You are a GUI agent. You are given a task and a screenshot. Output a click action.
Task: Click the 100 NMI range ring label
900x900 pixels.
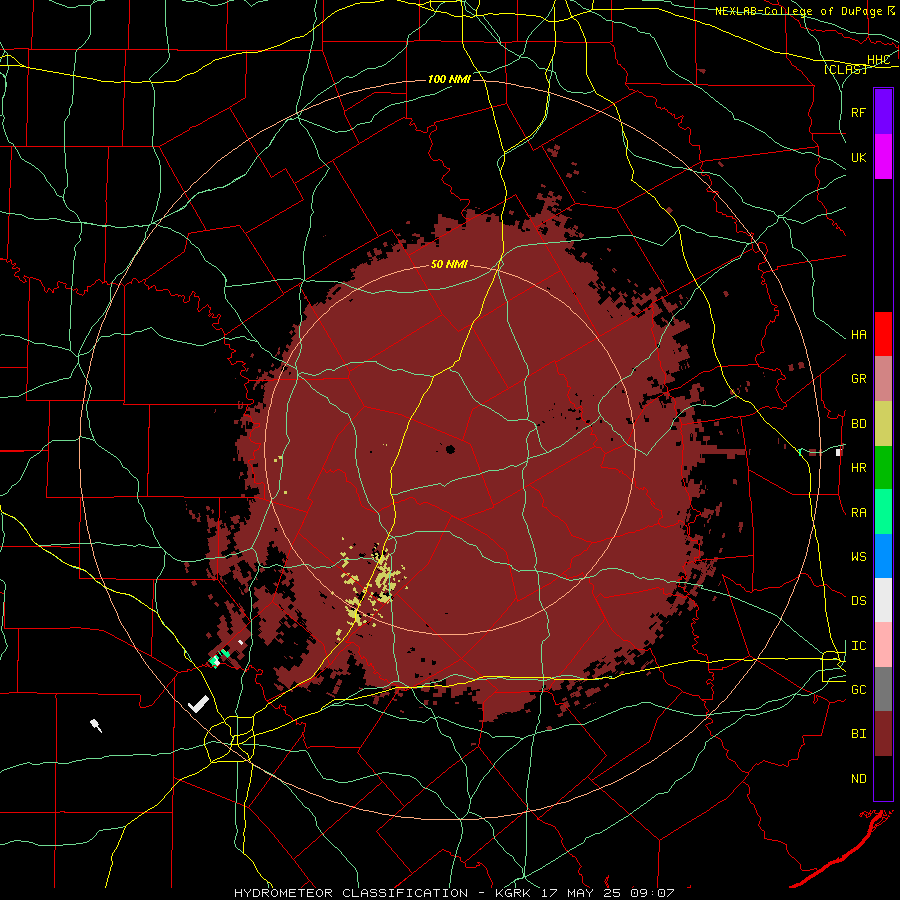449,79
